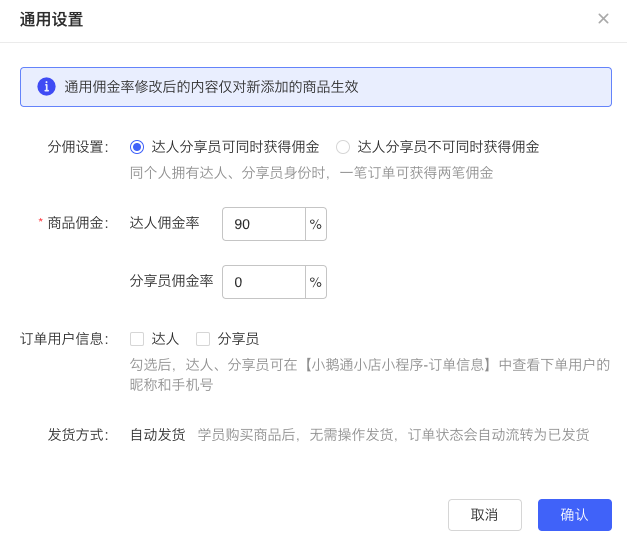This screenshot has width=627, height=541.
Task: Click the 分佣设置 label
Action: click(x=78, y=147)
